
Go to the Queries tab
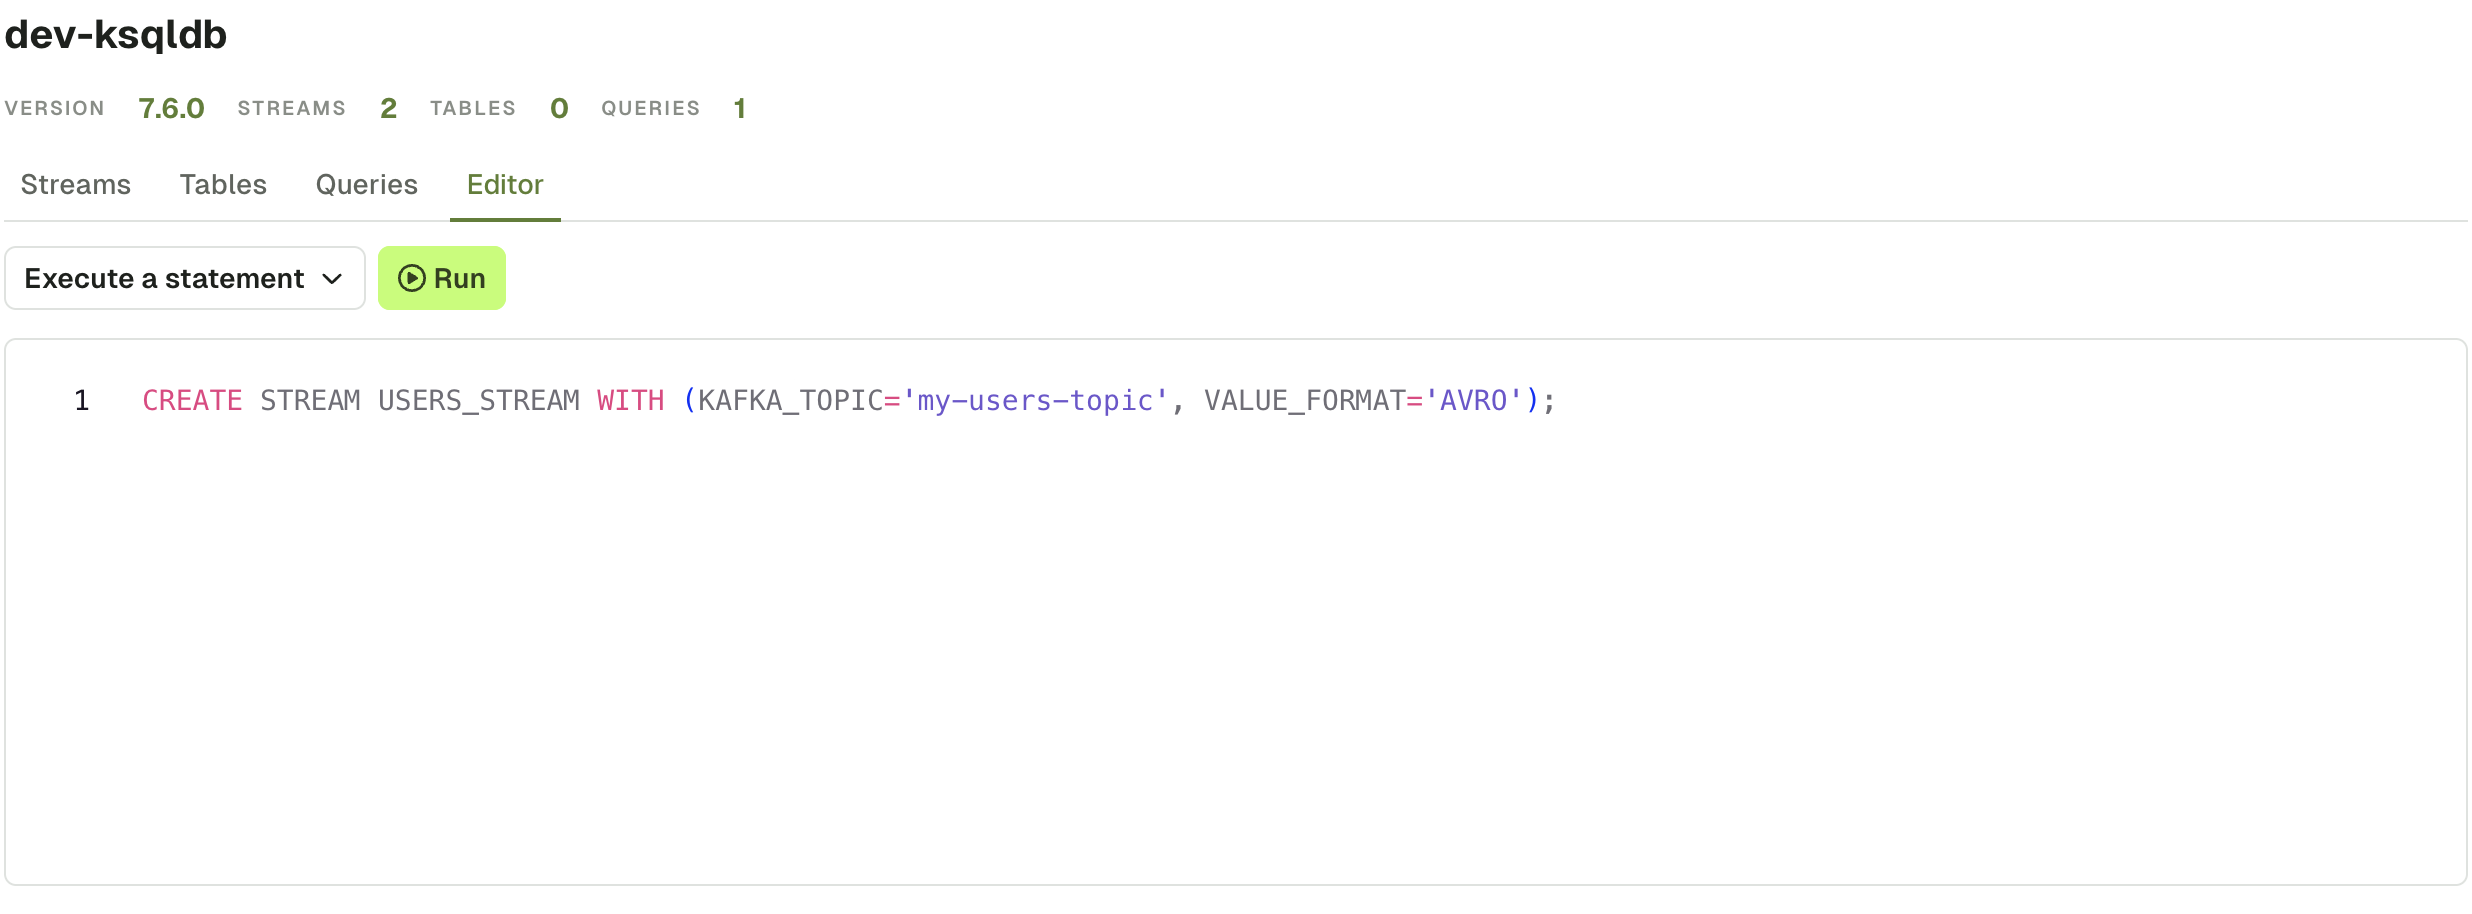pyautogui.click(x=366, y=185)
